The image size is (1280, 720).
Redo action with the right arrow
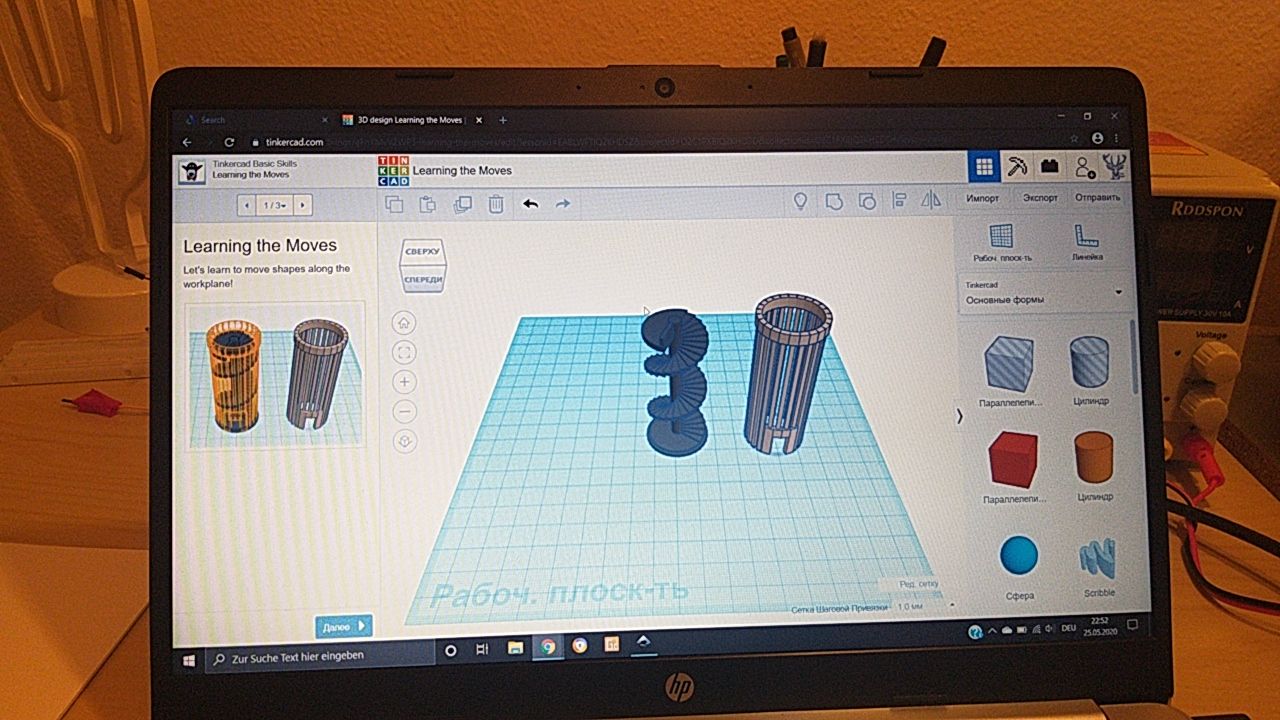[x=563, y=204]
